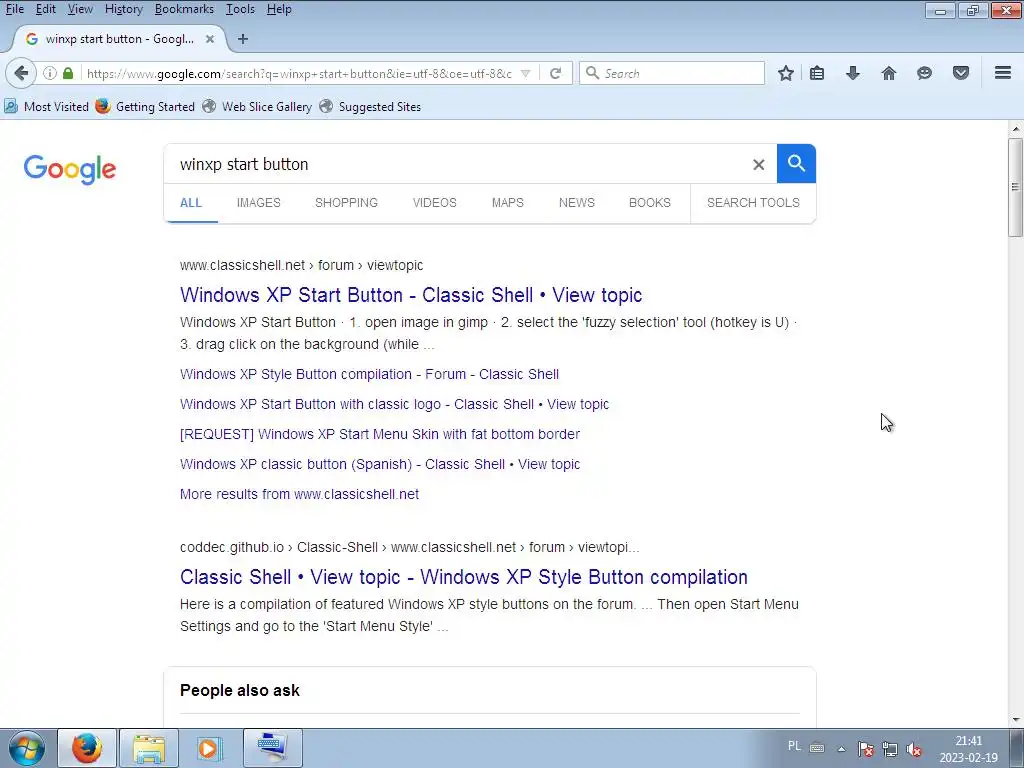Click the blue Google search magnifier button
The width and height of the screenshot is (1024, 768).
click(x=796, y=163)
